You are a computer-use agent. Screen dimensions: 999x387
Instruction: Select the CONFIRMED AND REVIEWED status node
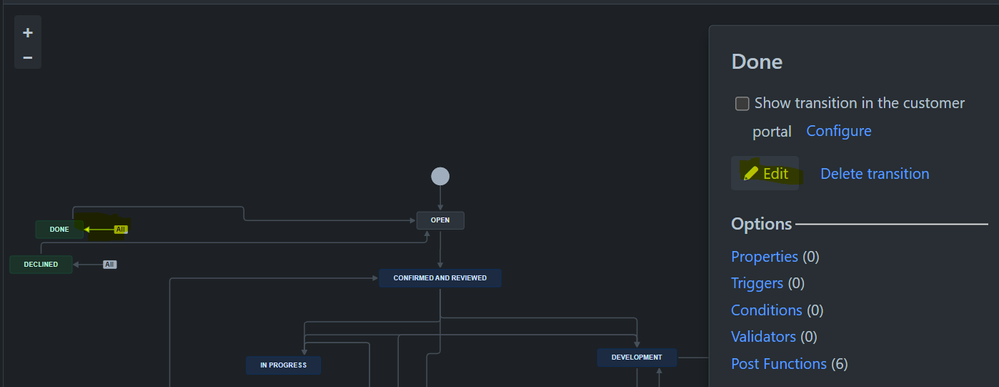pos(440,278)
